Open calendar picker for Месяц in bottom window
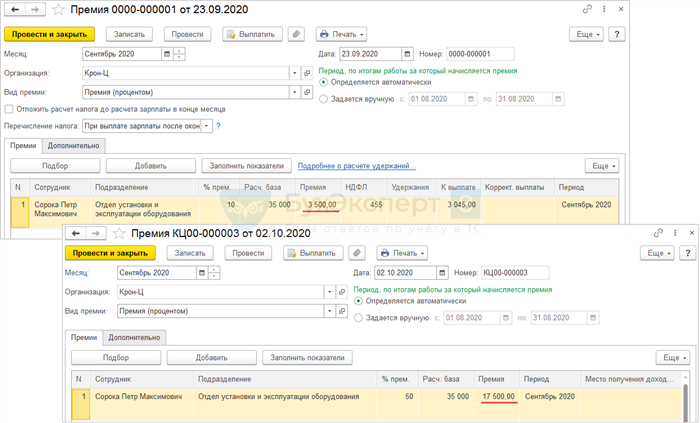700x423 pixels. click(x=202, y=273)
